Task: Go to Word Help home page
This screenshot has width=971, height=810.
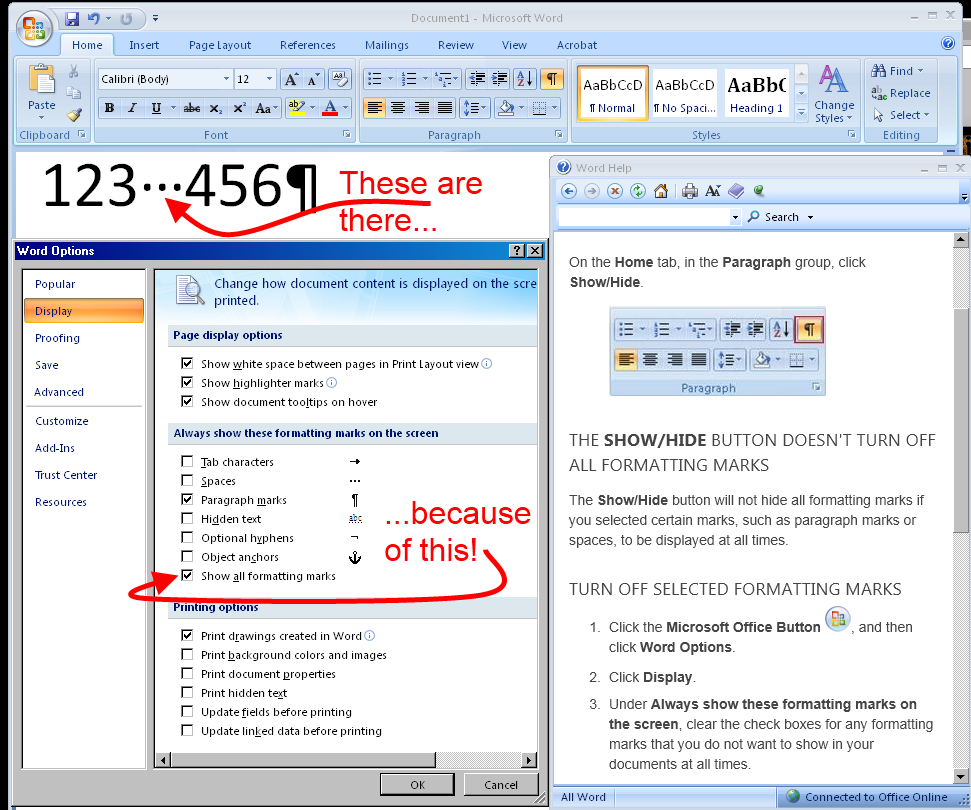Action: click(661, 191)
